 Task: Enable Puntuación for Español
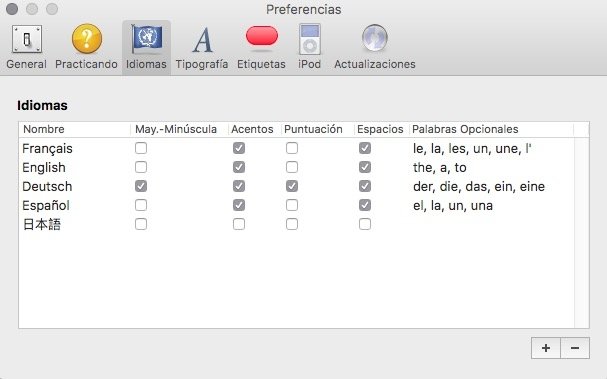click(x=292, y=205)
